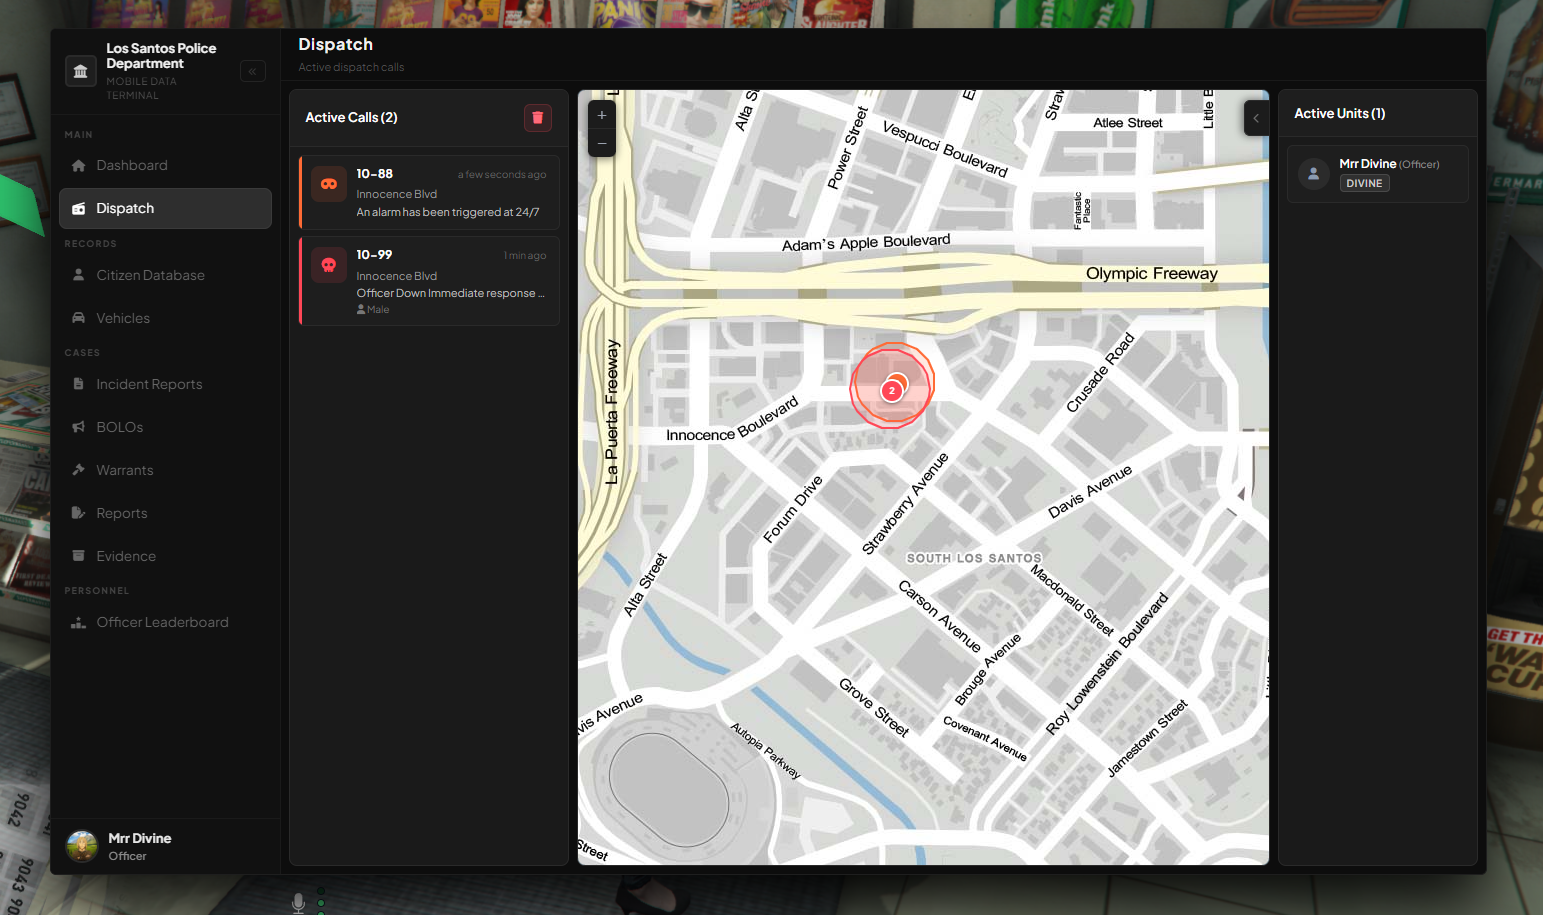Click the police department building logo

(x=81, y=71)
